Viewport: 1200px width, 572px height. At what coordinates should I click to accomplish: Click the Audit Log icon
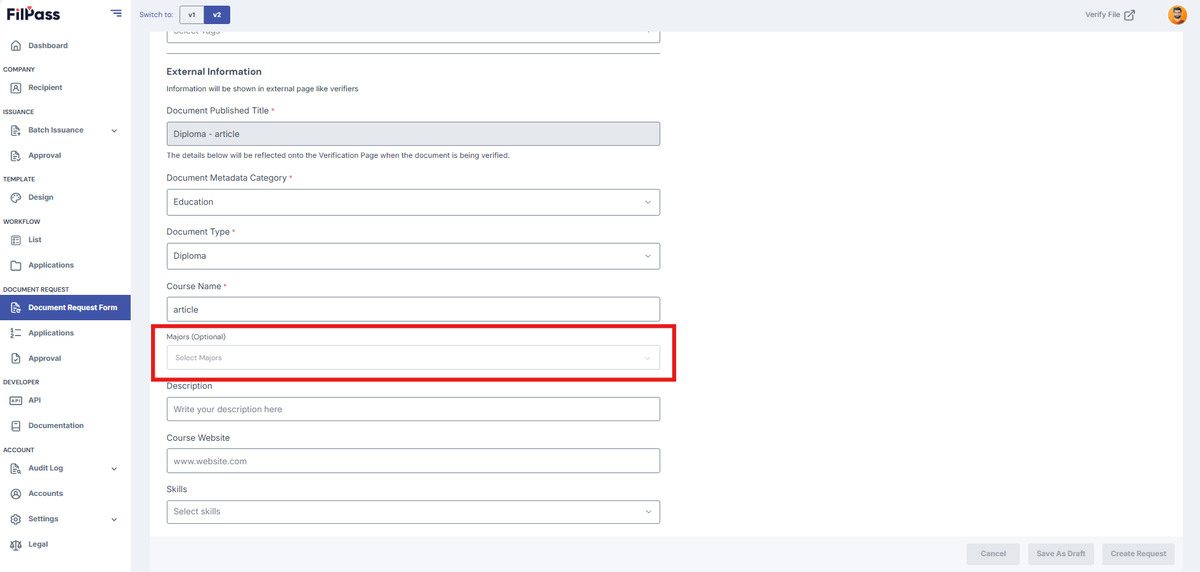(16, 468)
